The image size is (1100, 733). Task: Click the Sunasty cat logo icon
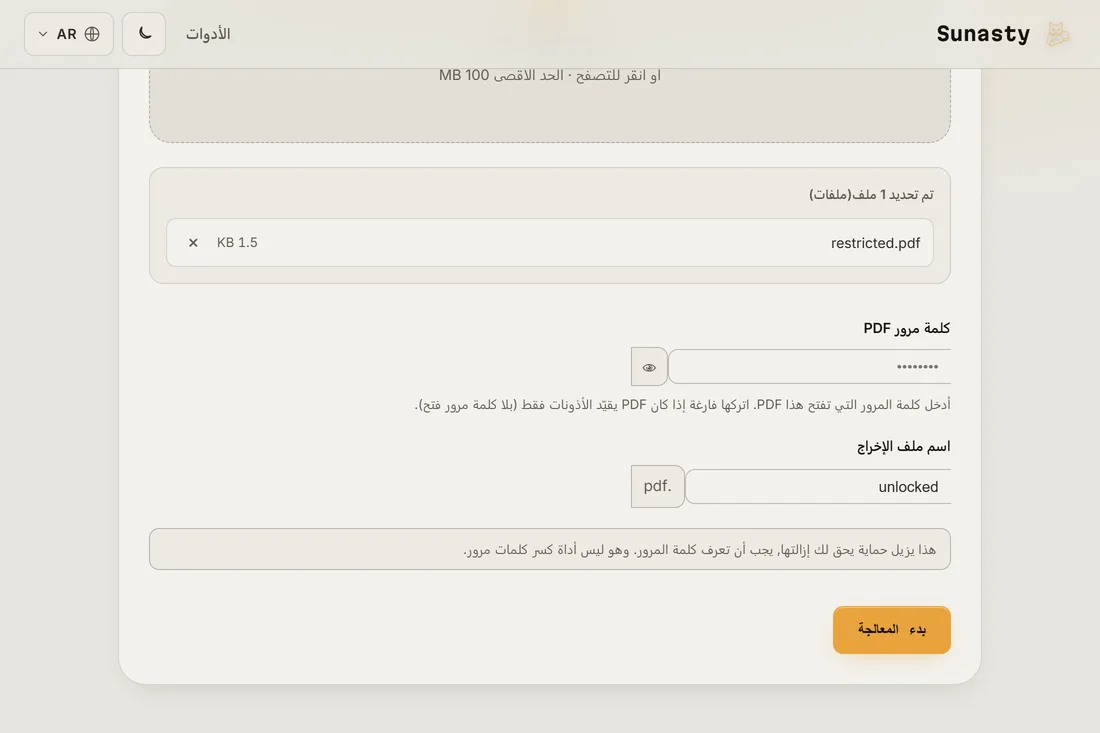pyautogui.click(x=1057, y=34)
